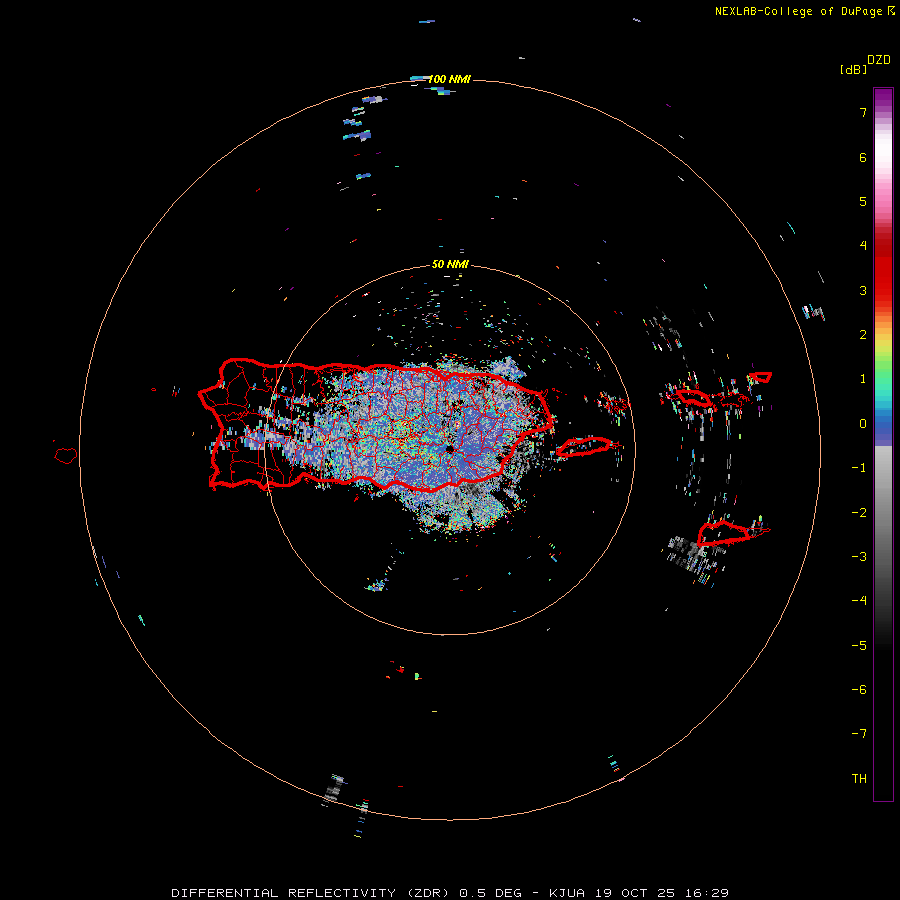
Task: Click the 1 value on the color scale
Action: (863, 379)
